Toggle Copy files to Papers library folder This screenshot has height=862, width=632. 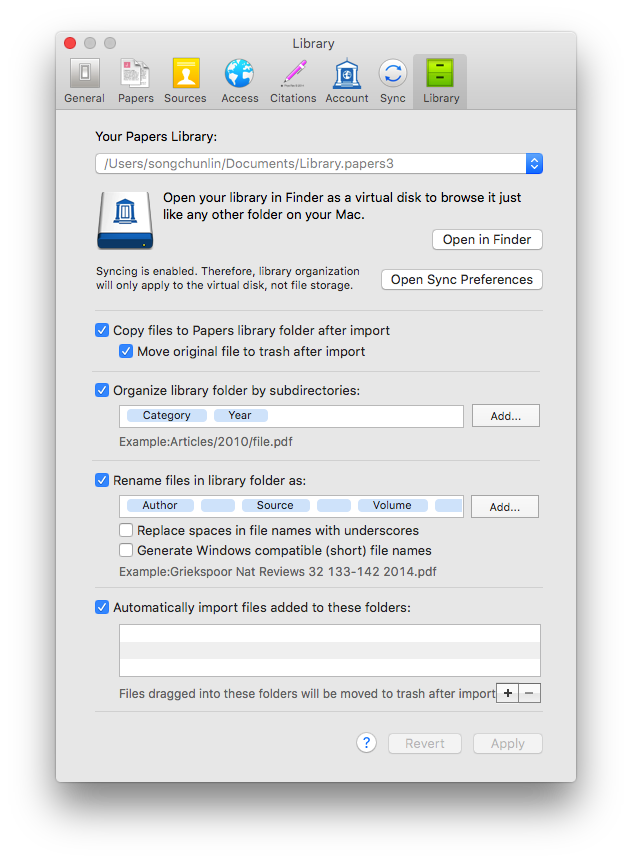click(102, 330)
